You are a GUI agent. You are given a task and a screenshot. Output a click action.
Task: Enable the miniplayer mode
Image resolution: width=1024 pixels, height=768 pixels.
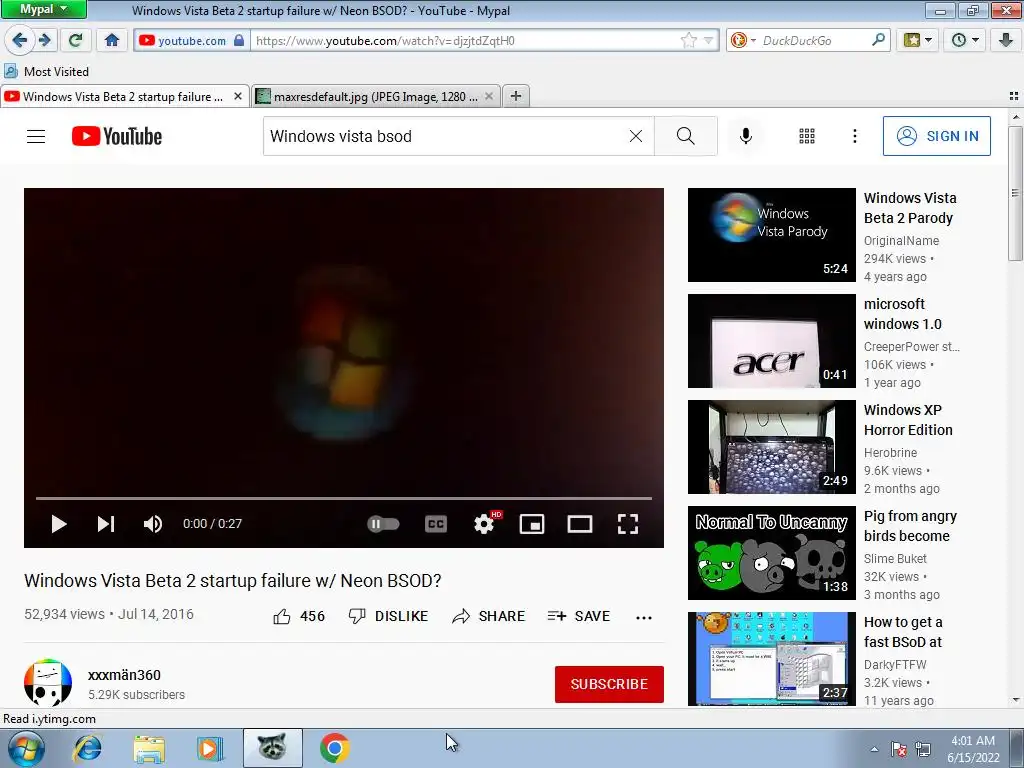point(532,524)
